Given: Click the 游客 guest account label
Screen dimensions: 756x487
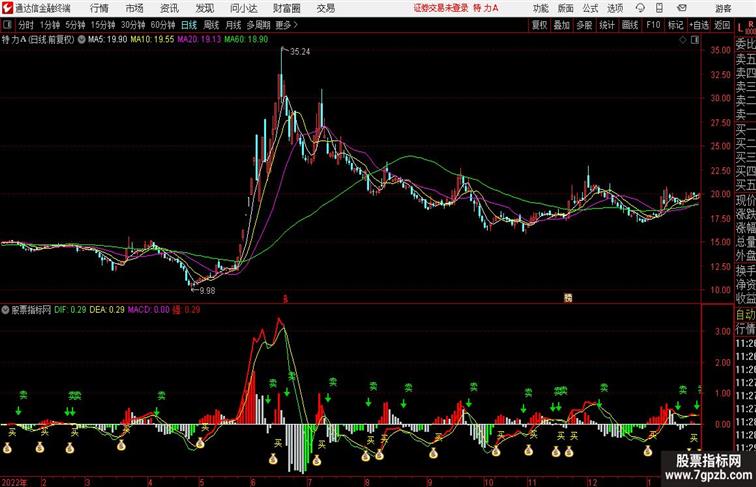Looking at the screenshot, I should [723, 8].
